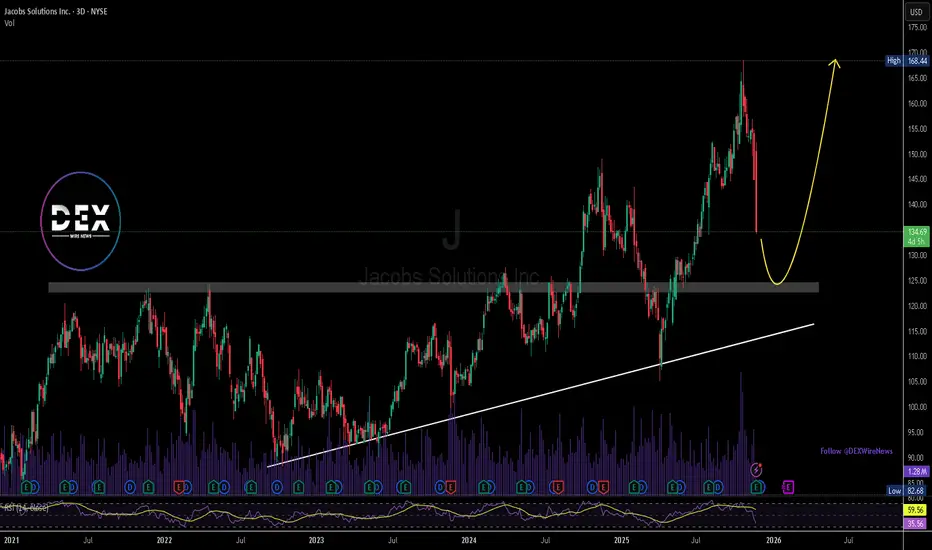Open lone green earnings marker before 2023
This screenshot has width=932, height=550.
coord(298,488)
